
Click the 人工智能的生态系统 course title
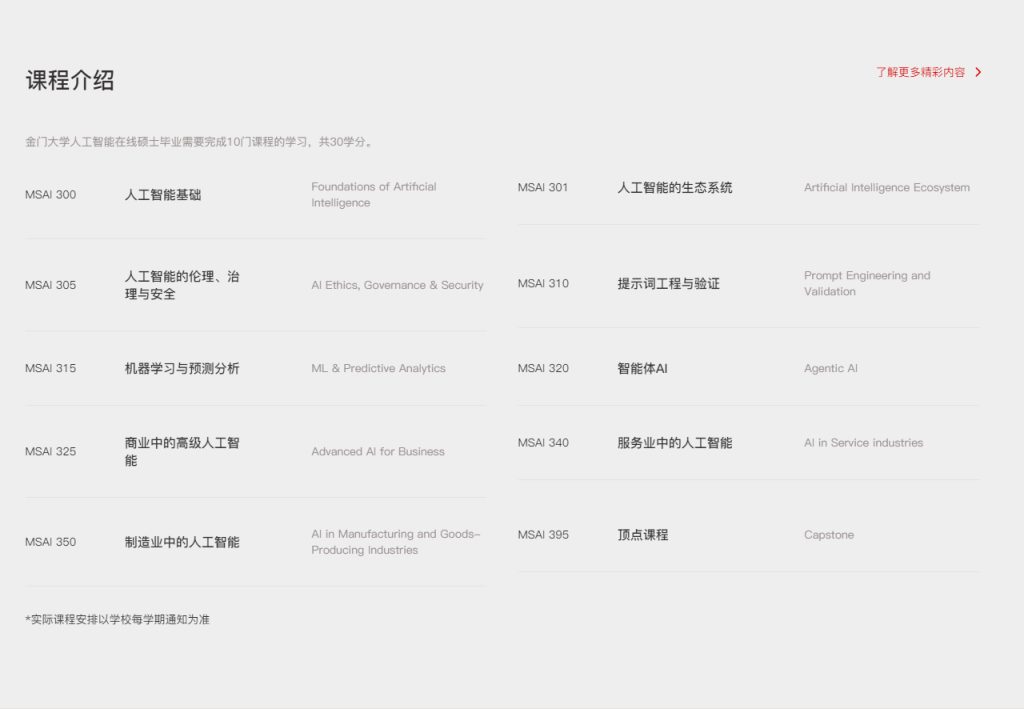tap(675, 187)
